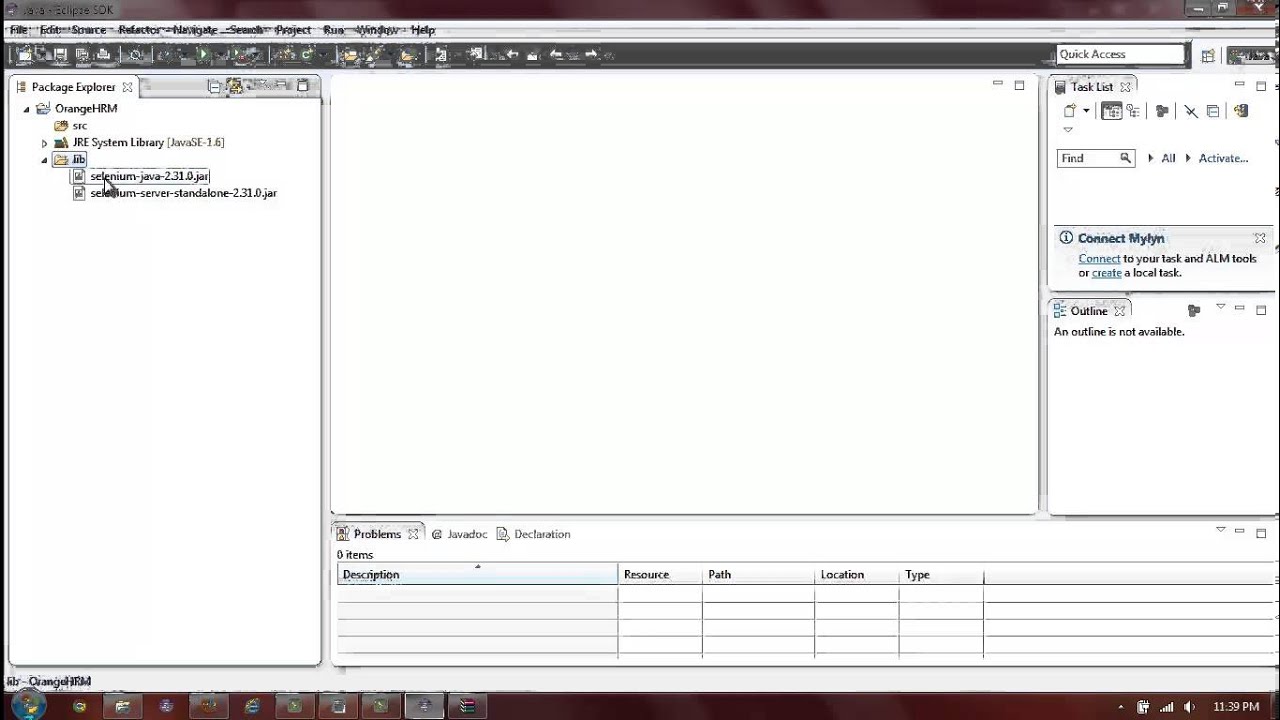Click Collapse All icon in Task List
Image resolution: width=1280 pixels, height=720 pixels.
[x=1213, y=111]
